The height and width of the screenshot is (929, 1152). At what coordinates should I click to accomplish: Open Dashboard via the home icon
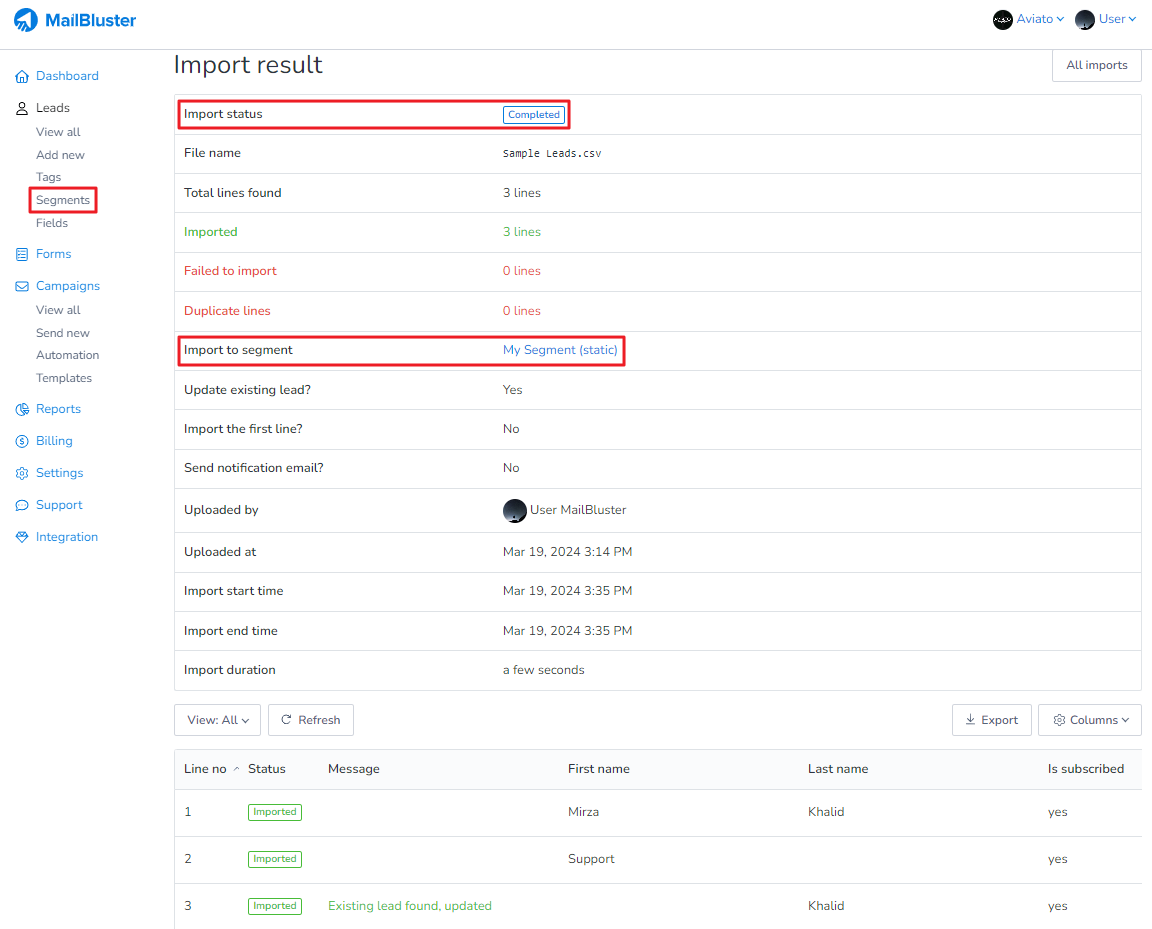tap(22, 76)
